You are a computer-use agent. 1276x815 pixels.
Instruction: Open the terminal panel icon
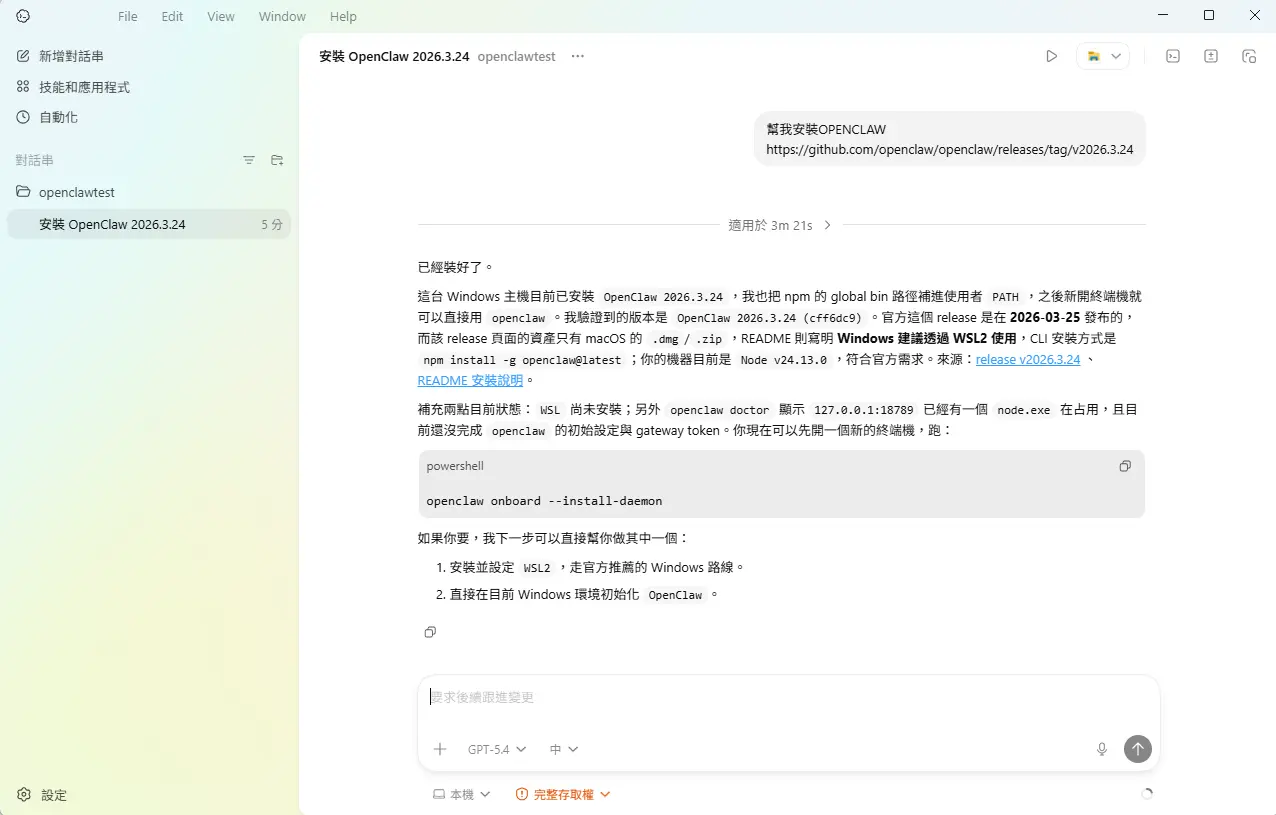coord(1173,57)
